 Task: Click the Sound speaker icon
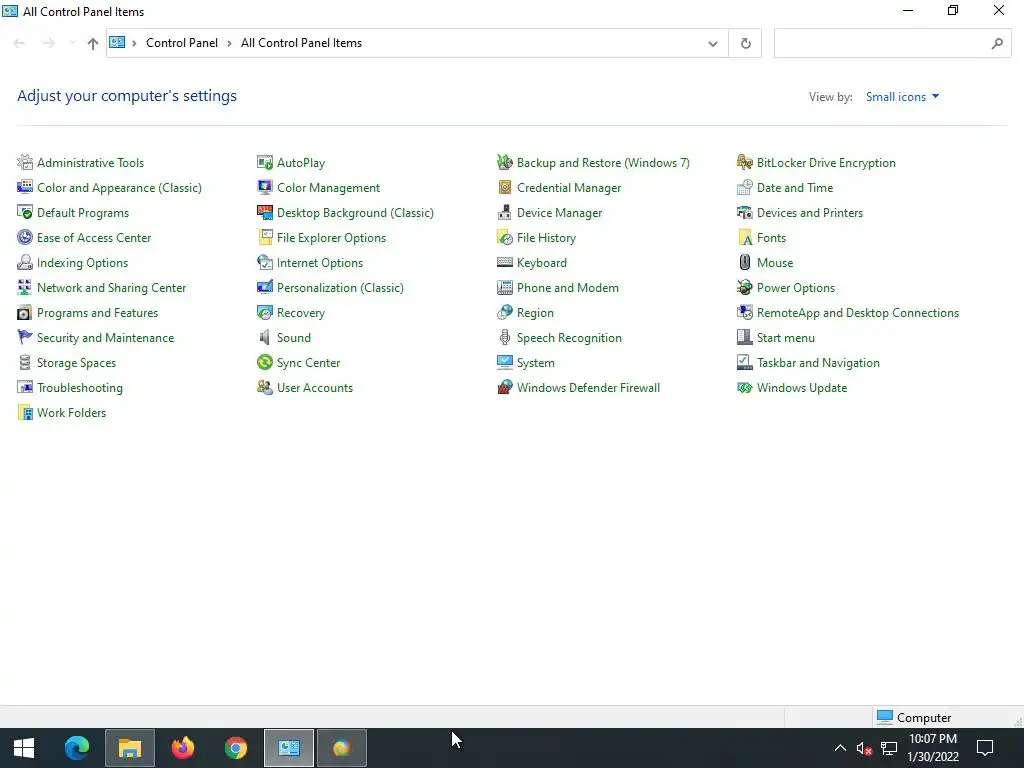pos(264,338)
